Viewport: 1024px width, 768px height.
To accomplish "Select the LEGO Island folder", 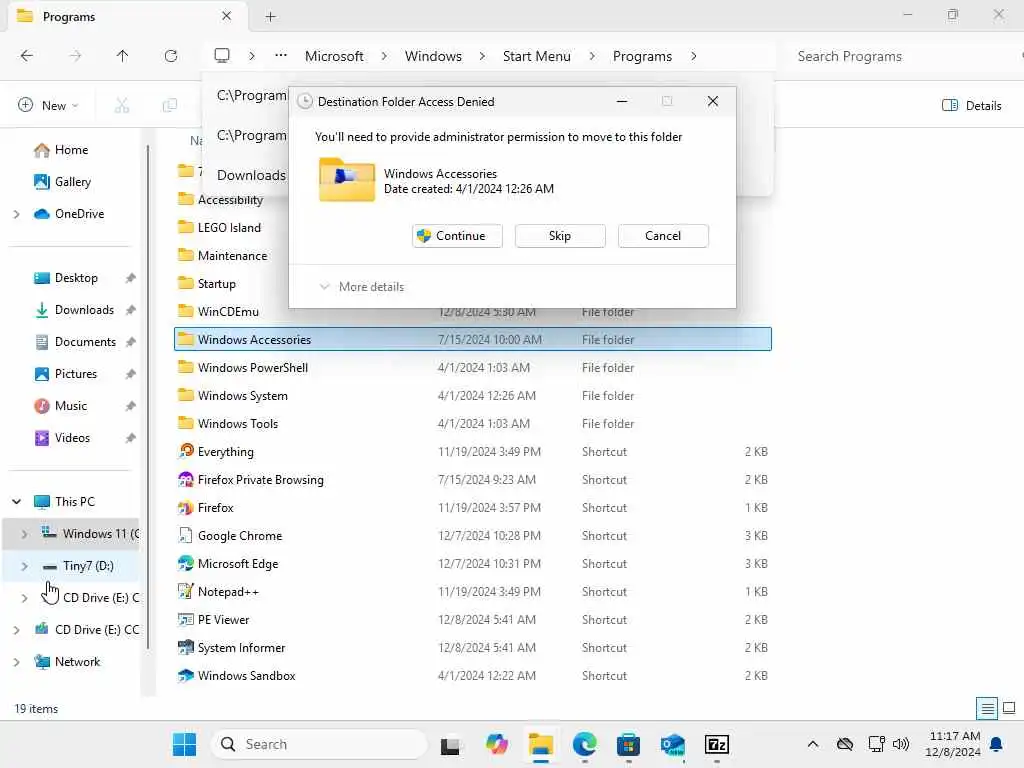I will pos(229,227).
